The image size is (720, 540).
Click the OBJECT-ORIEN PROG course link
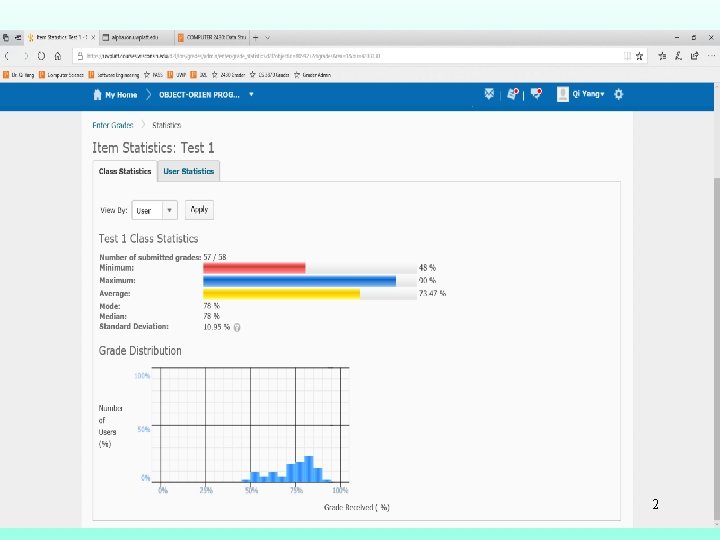coord(199,95)
